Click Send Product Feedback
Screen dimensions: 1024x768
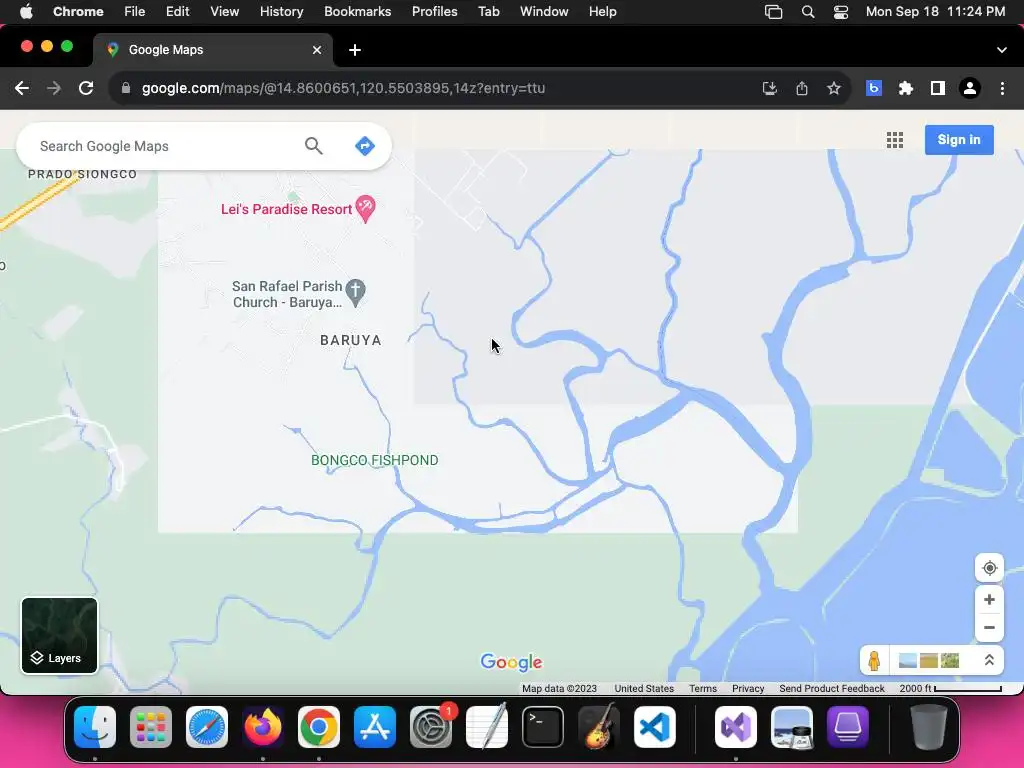831,688
